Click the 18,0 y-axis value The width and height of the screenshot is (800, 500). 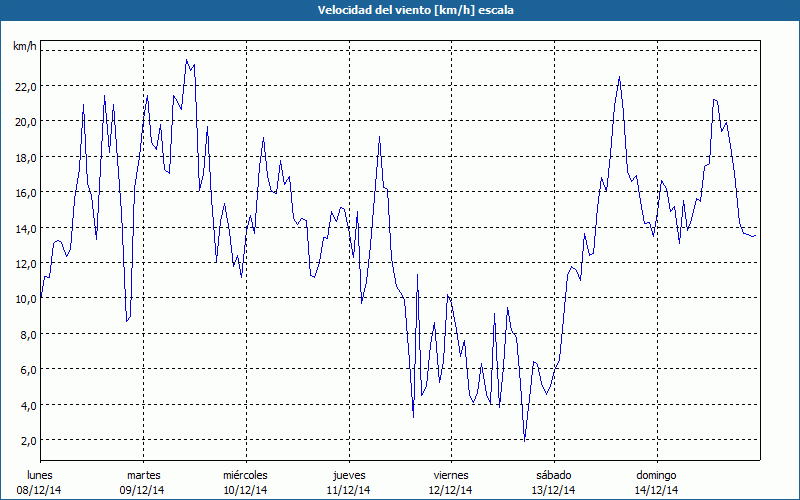(25, 157)
